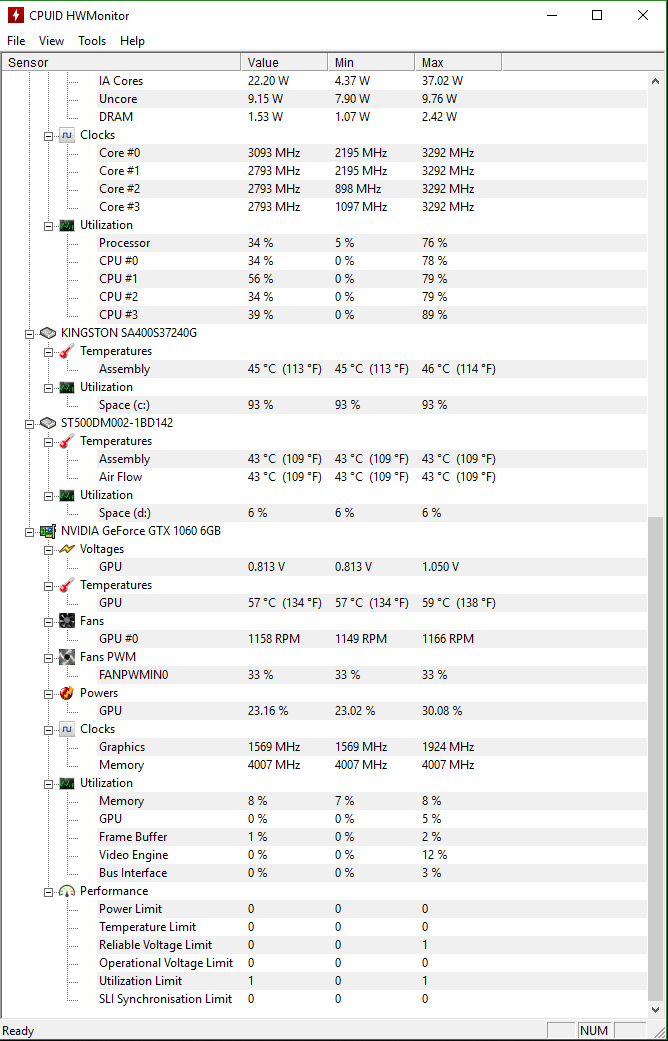Click the KINGSTON SA400S37240G drive icon

[48, 333]
